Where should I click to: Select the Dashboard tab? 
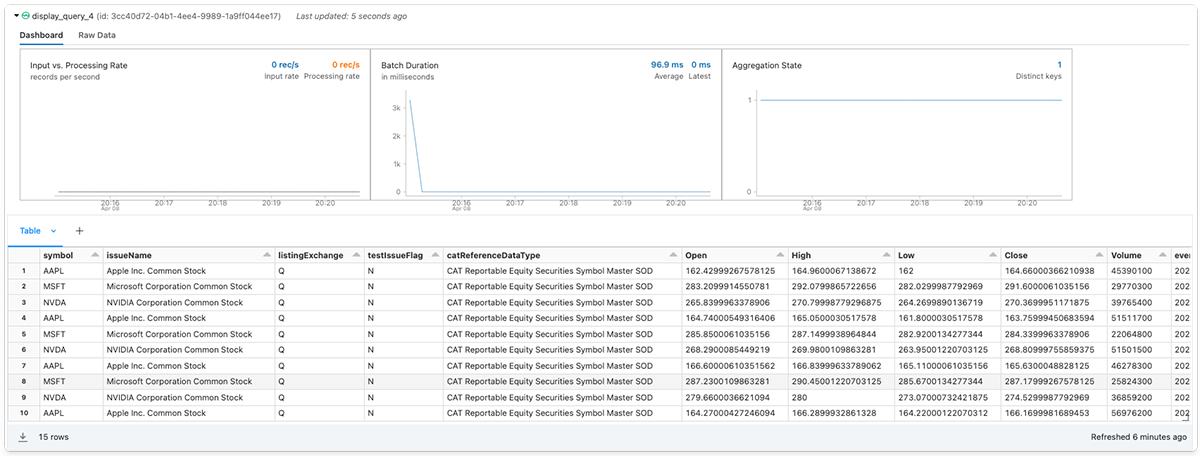pos(41,35)
